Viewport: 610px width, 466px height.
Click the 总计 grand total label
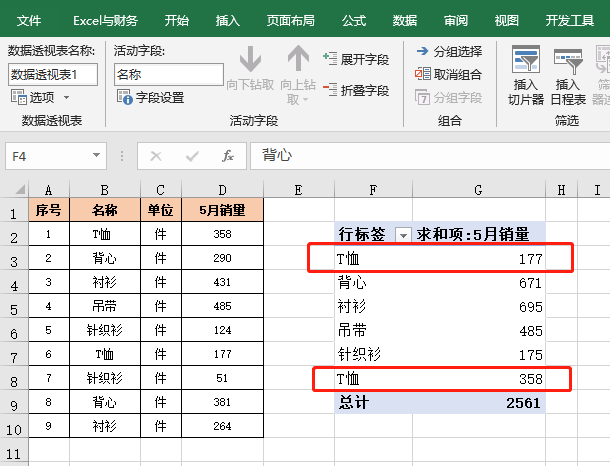tap(353, 403)
